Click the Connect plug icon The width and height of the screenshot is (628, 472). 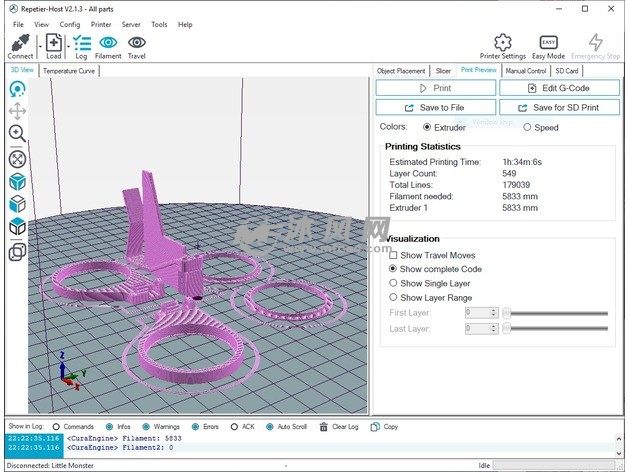19,43
